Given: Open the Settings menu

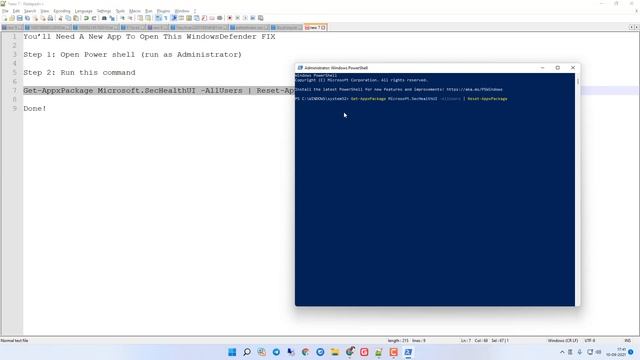Looking at the screenshot, I should coord(104,11).
